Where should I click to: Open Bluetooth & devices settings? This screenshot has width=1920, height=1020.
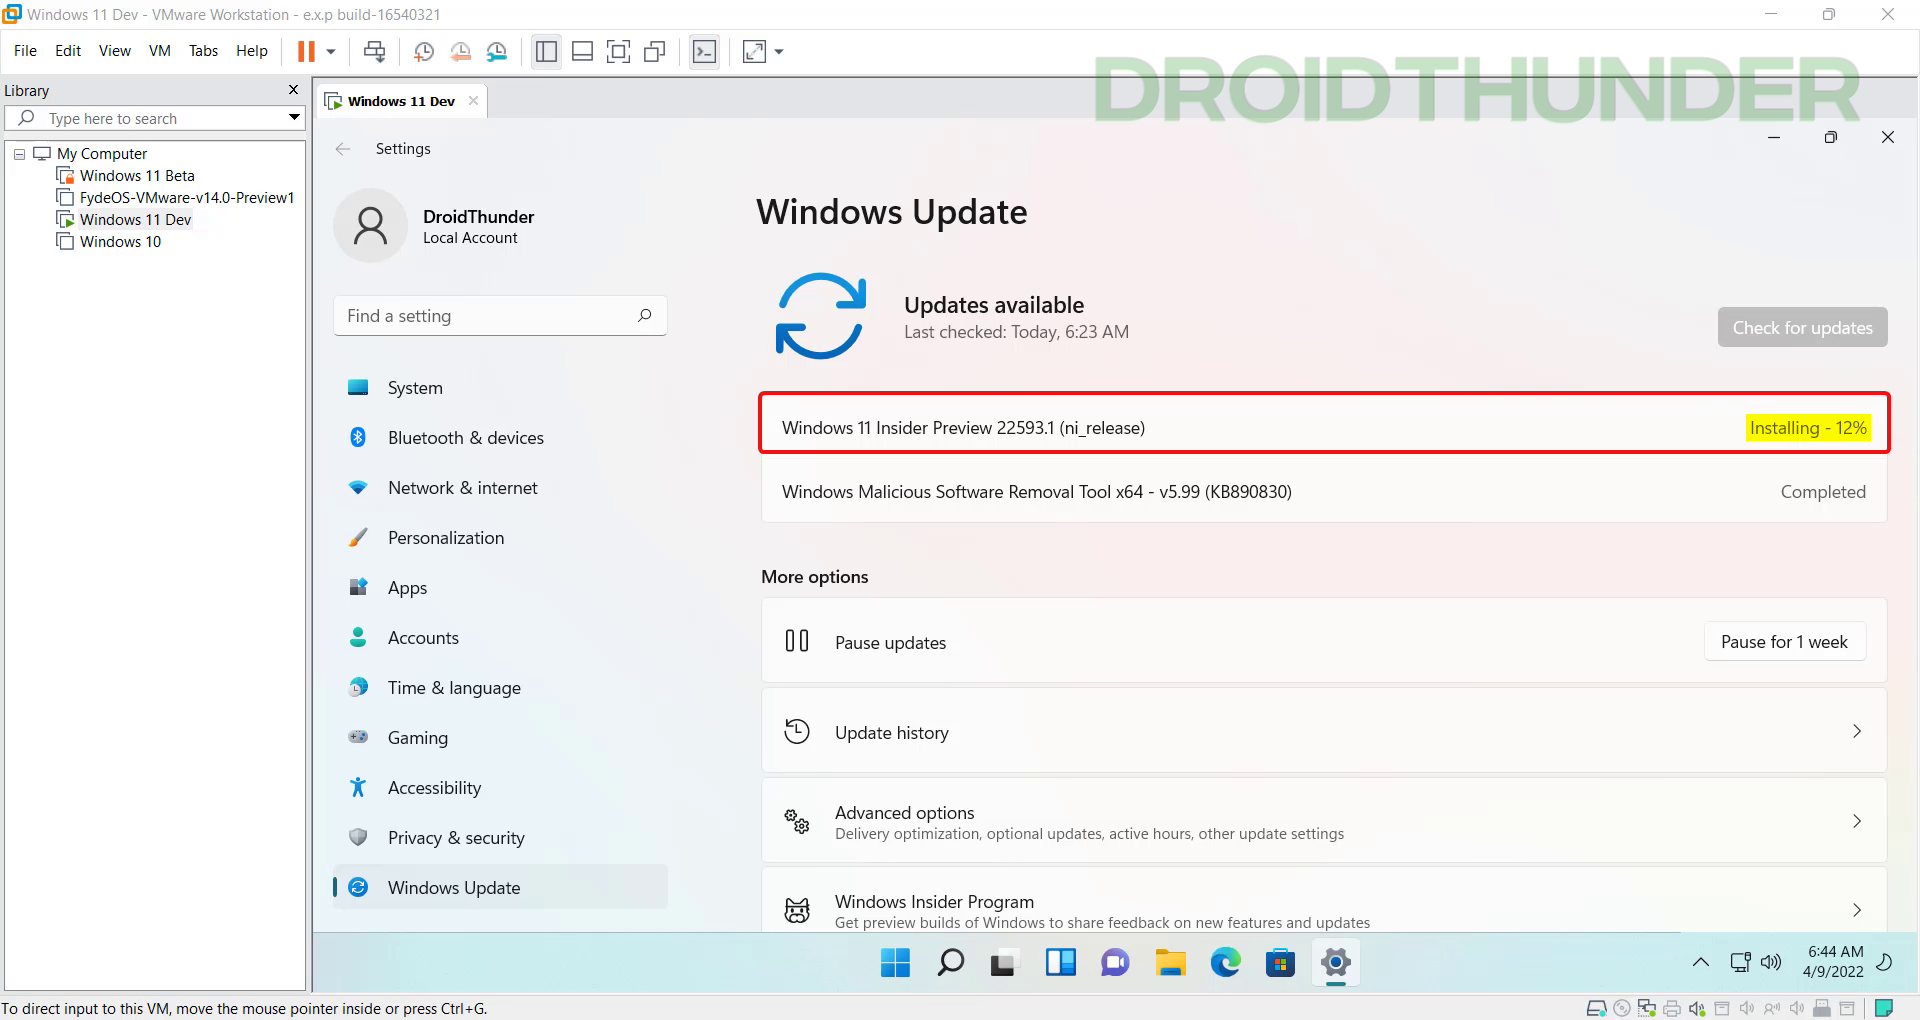coord(500,438)
